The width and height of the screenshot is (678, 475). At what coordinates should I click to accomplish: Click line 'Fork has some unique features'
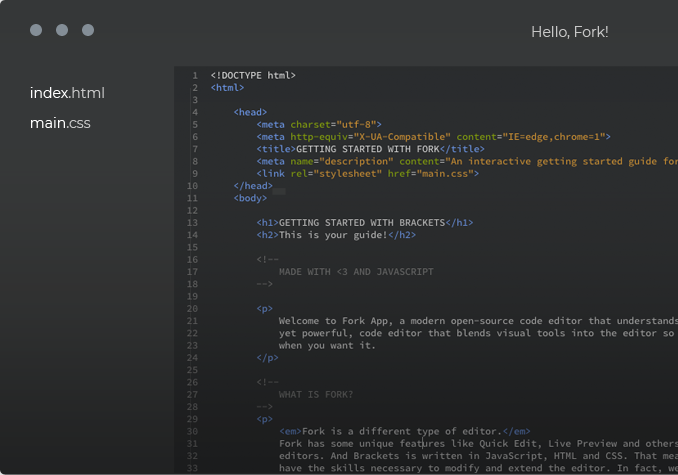[x=478, y=444]
